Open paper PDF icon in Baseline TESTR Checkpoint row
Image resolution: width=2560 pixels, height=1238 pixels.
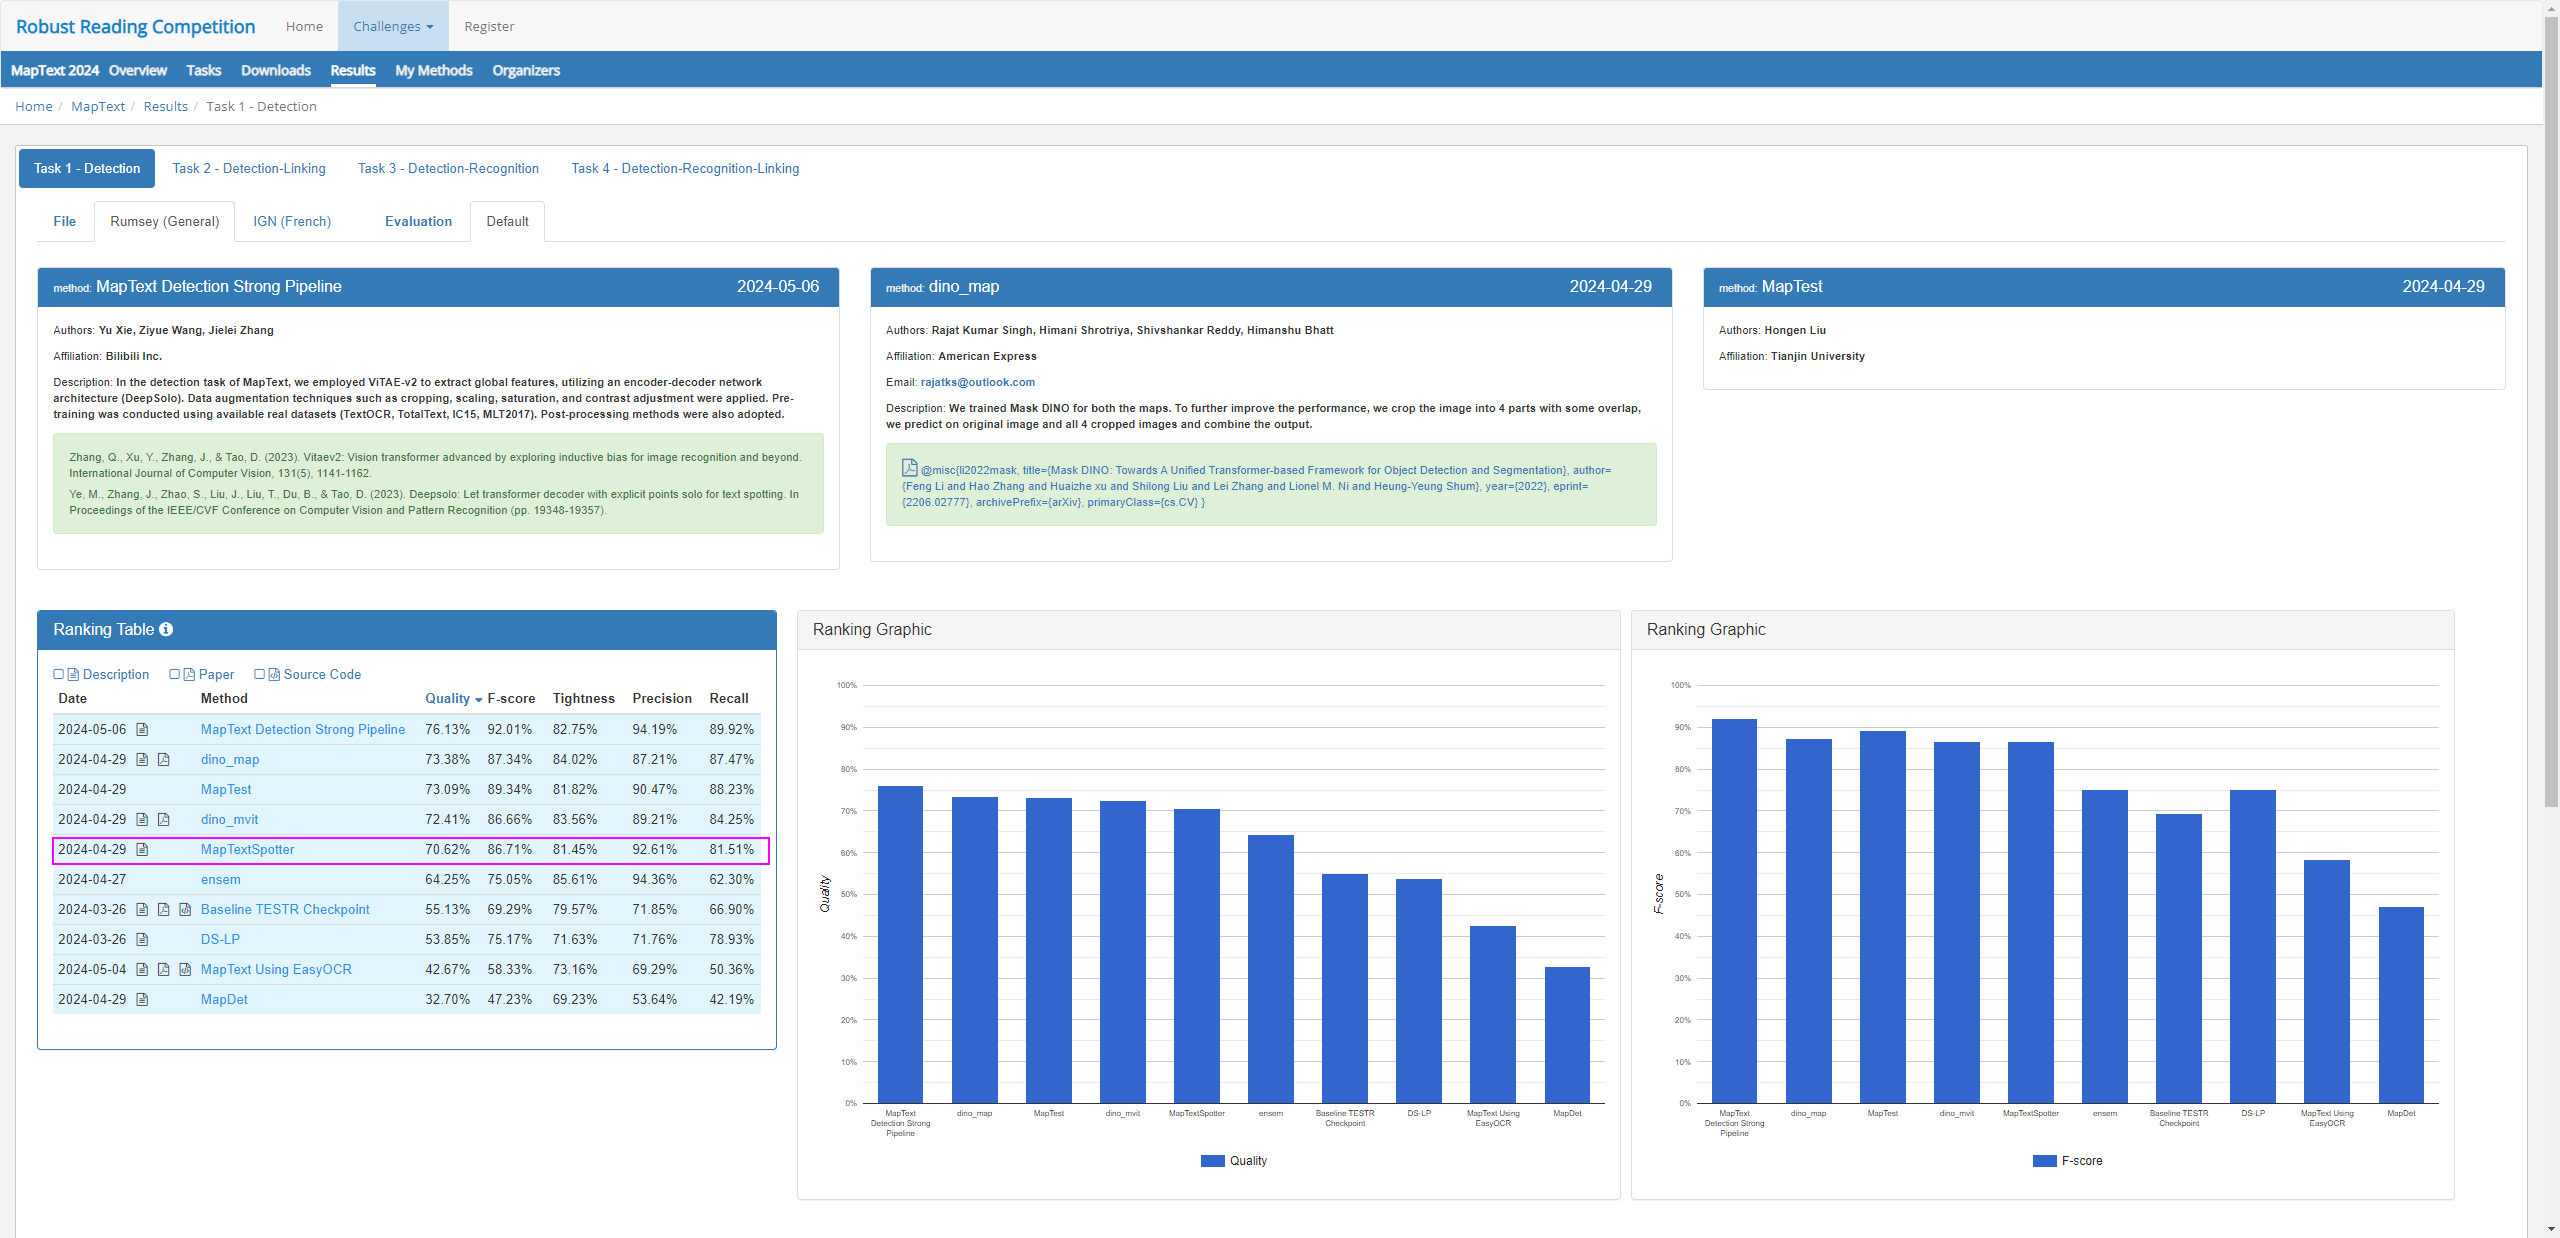click(164, 910)
